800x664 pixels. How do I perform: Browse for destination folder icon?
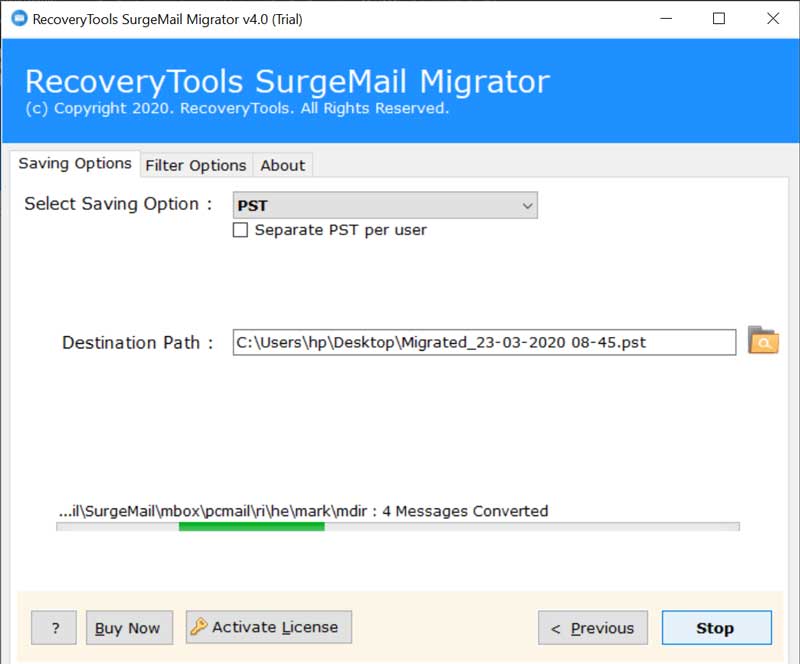click(x=763, y=340)
